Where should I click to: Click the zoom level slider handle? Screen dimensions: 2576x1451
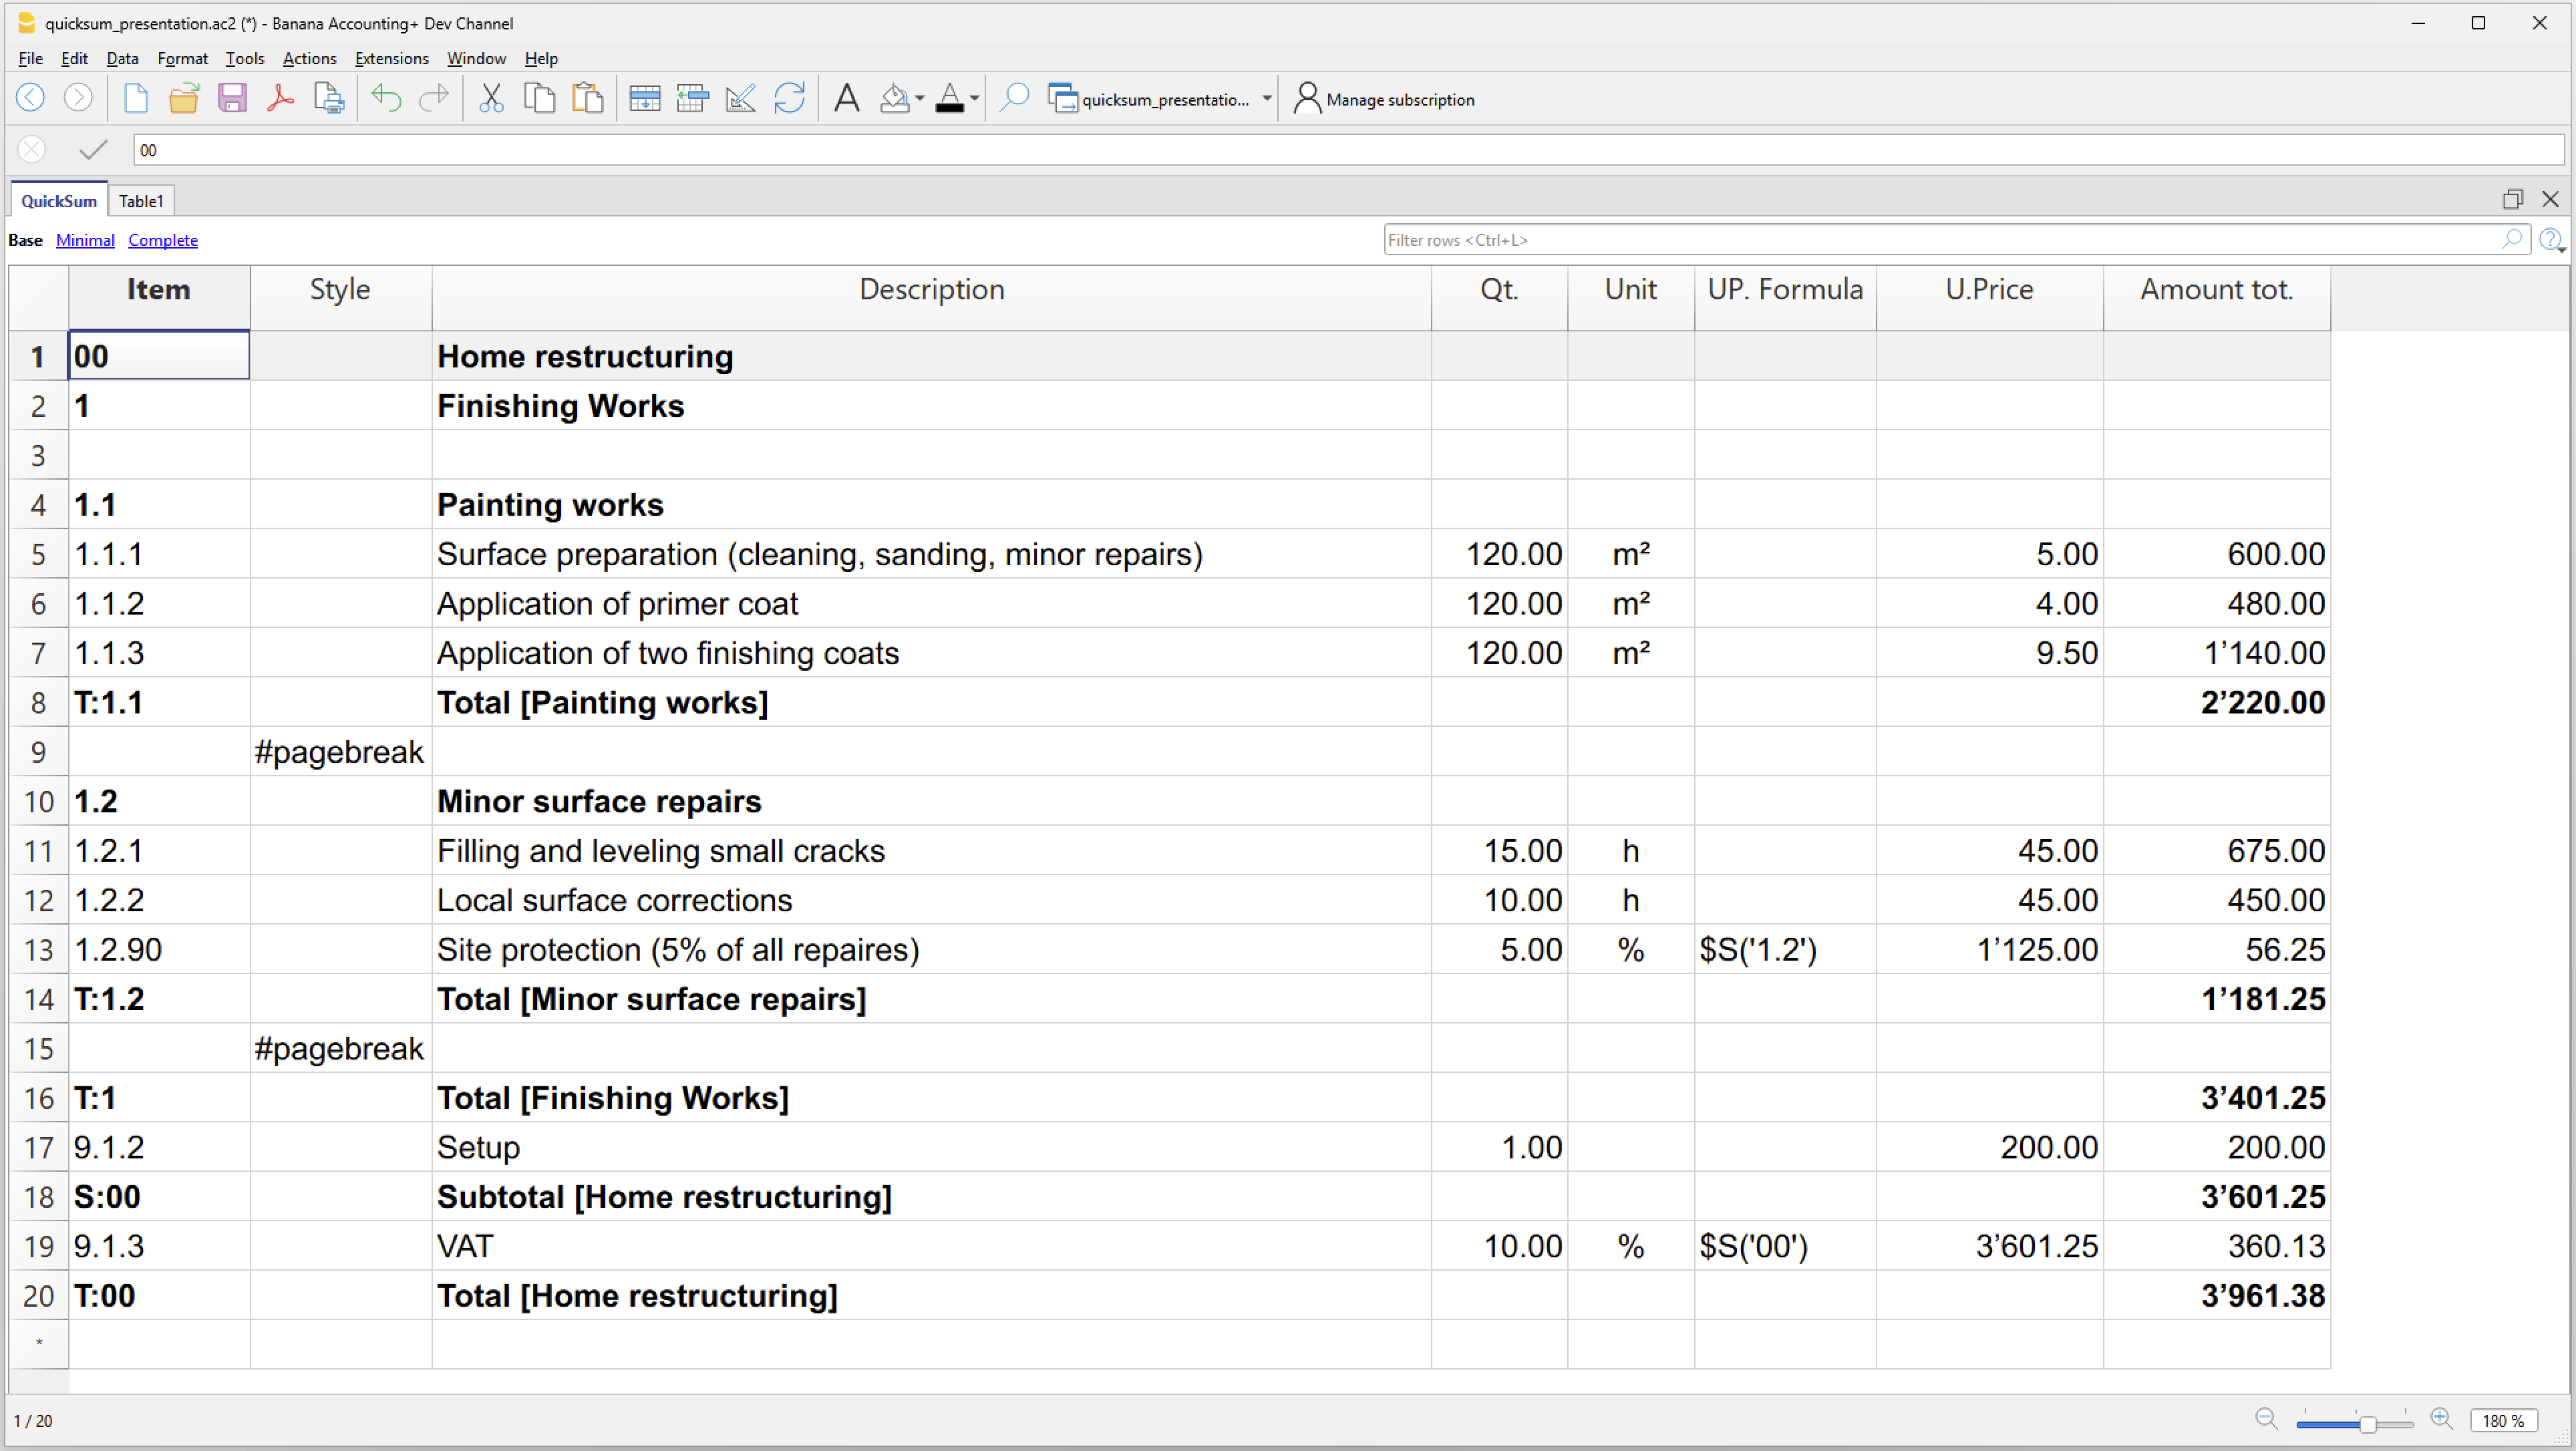pos(2367,1423)
